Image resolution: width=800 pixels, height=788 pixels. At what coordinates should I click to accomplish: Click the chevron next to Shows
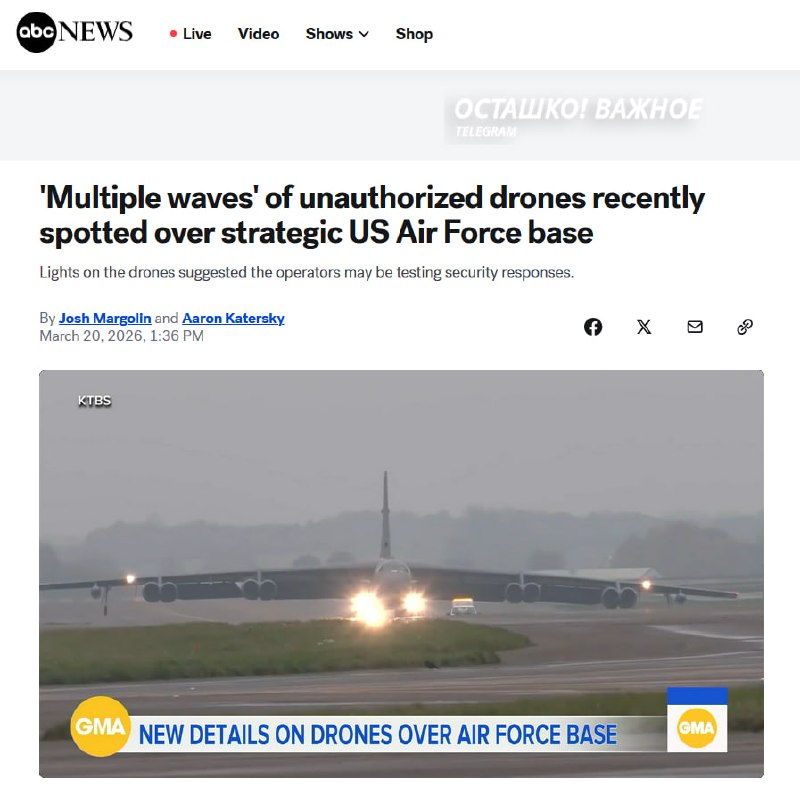click(364, 34)
